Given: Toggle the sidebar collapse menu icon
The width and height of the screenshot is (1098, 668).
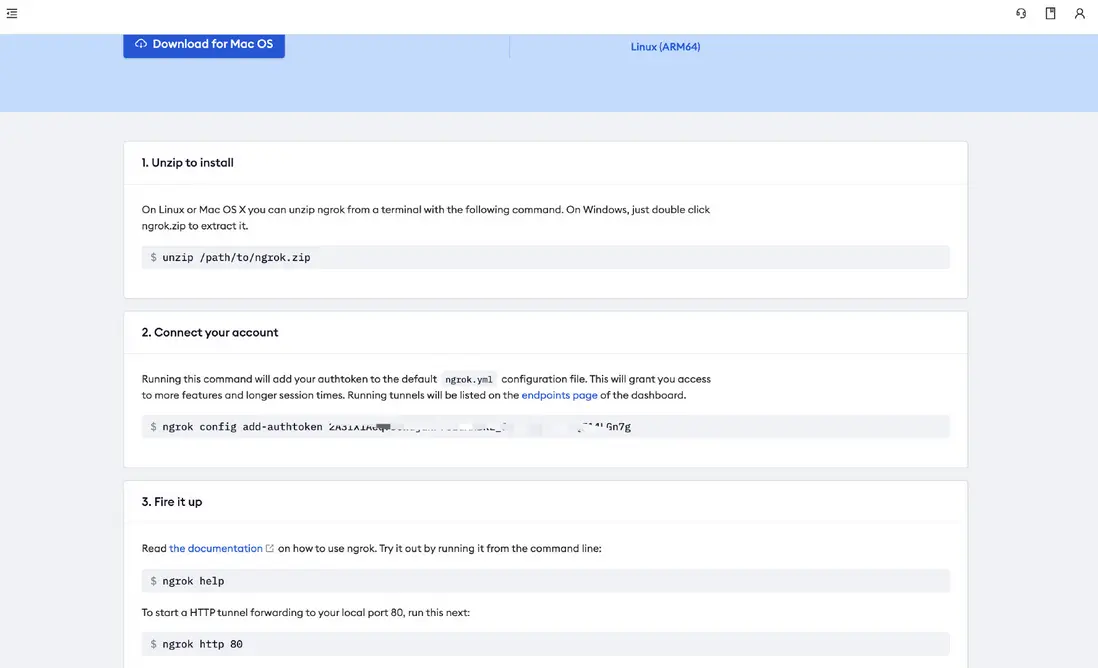Looking at the screenshot, I should (12, 14).
